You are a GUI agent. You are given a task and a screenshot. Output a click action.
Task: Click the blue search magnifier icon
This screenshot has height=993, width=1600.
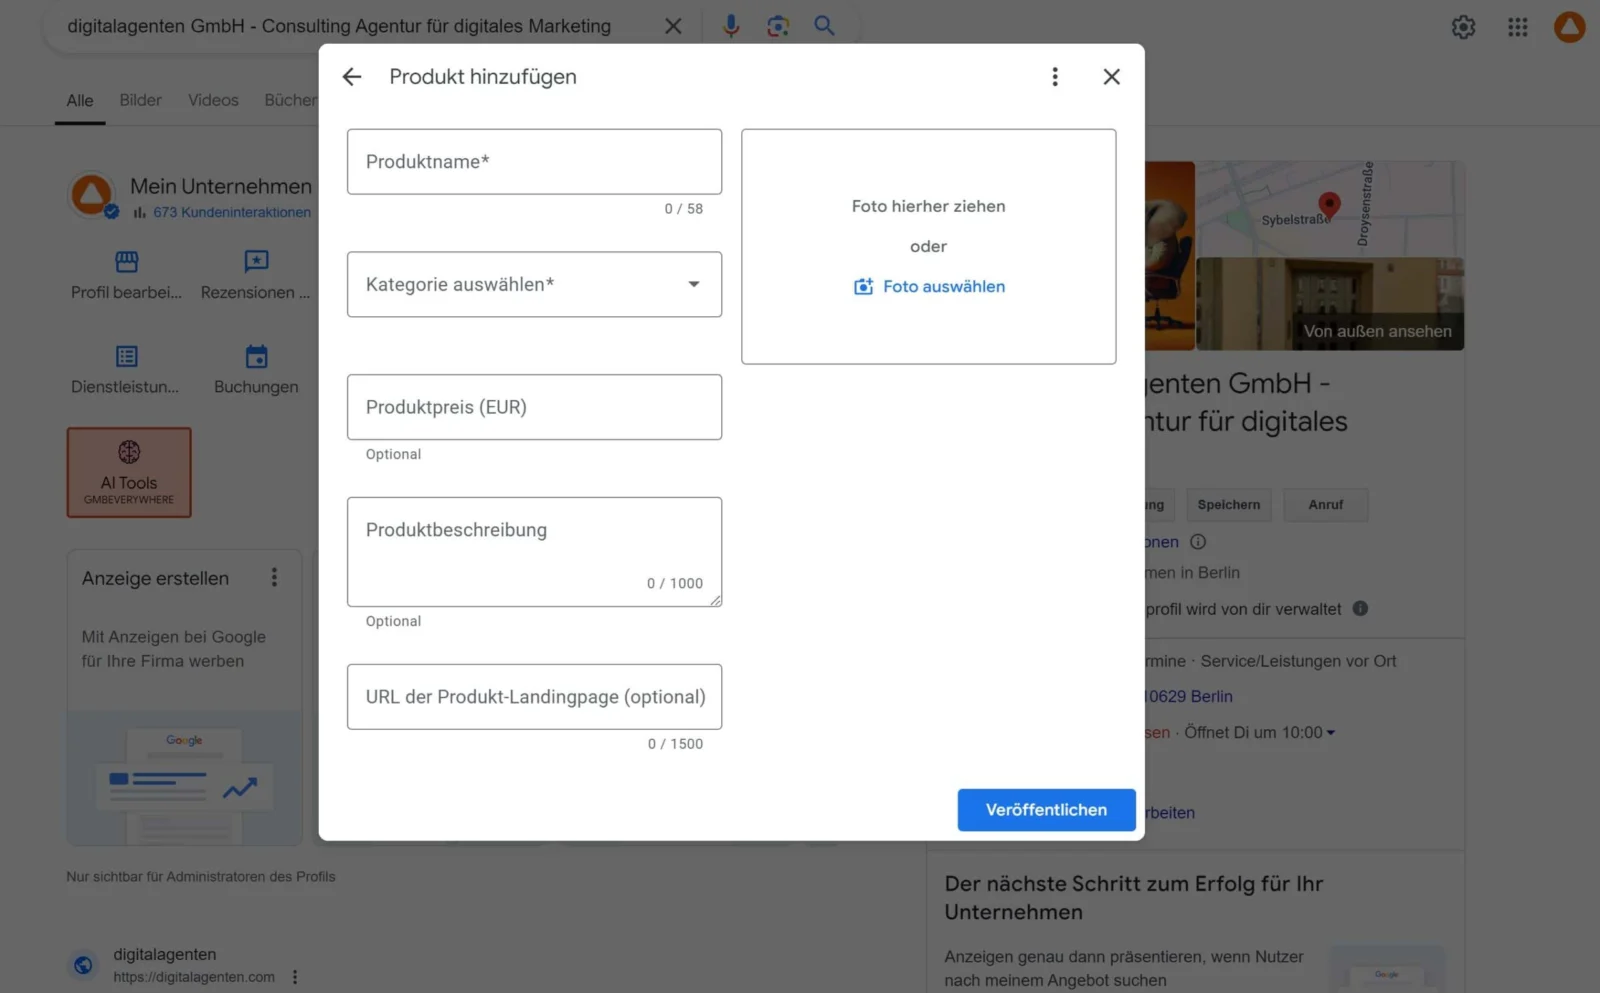pyautogui.click(x=824, y=26)
